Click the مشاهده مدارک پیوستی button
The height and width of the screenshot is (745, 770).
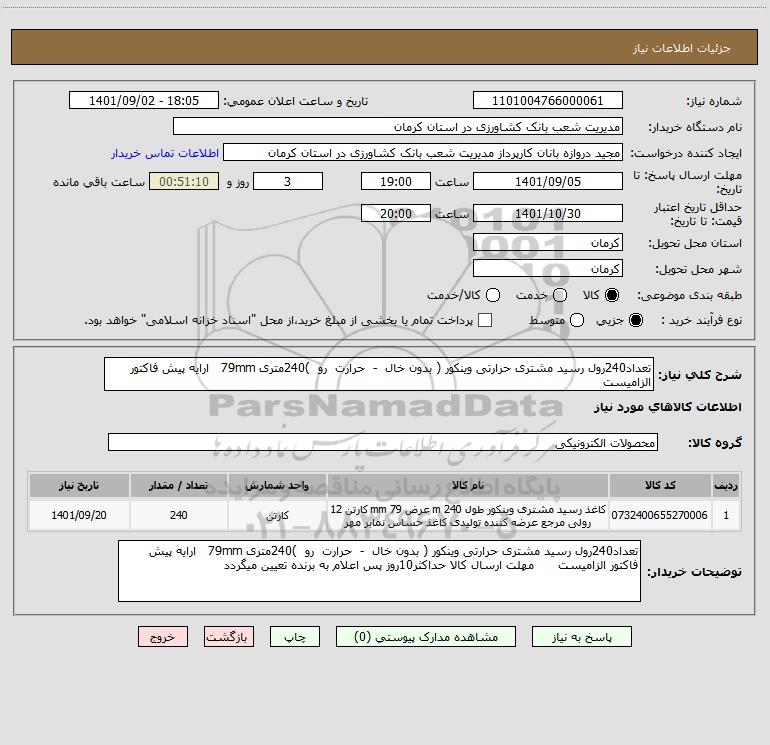[x=426, y=637]
